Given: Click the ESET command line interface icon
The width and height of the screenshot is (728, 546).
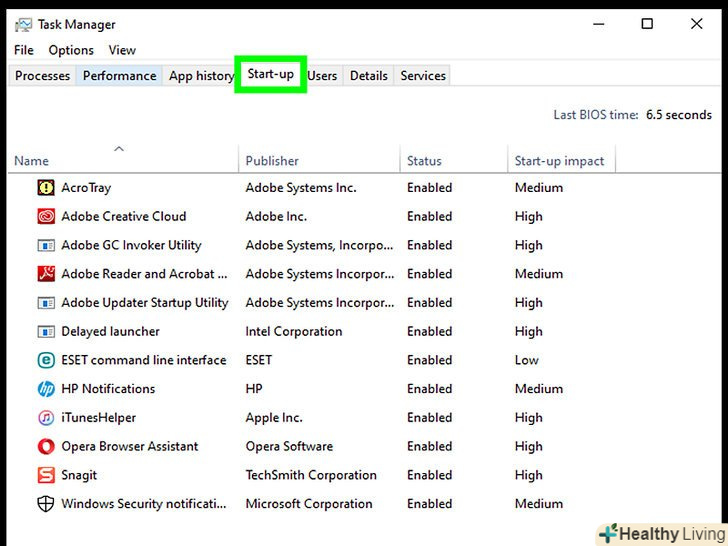Looking at the screenshot, I should [46, 360].
